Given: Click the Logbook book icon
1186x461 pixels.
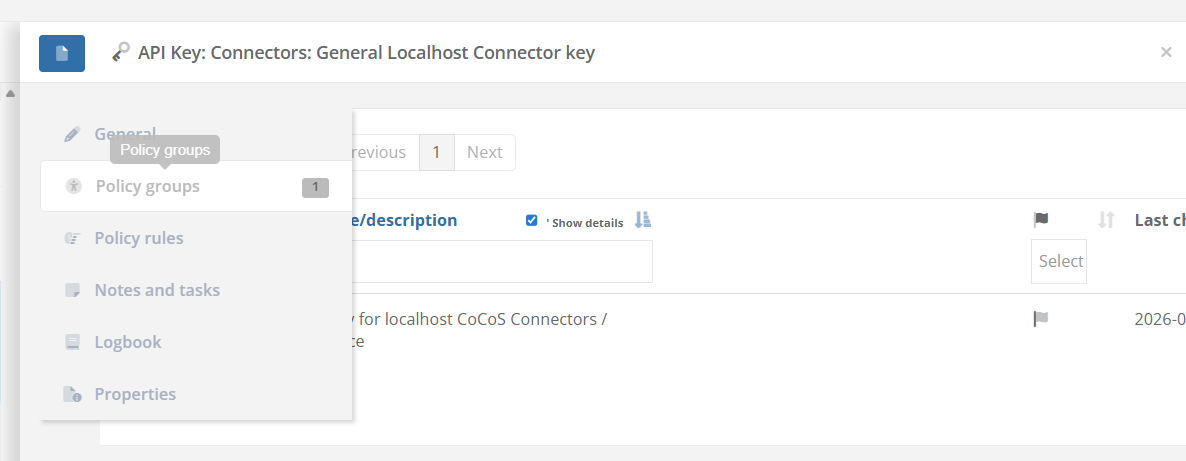Looking at the screenshot, I should click(x=72, y=342).
